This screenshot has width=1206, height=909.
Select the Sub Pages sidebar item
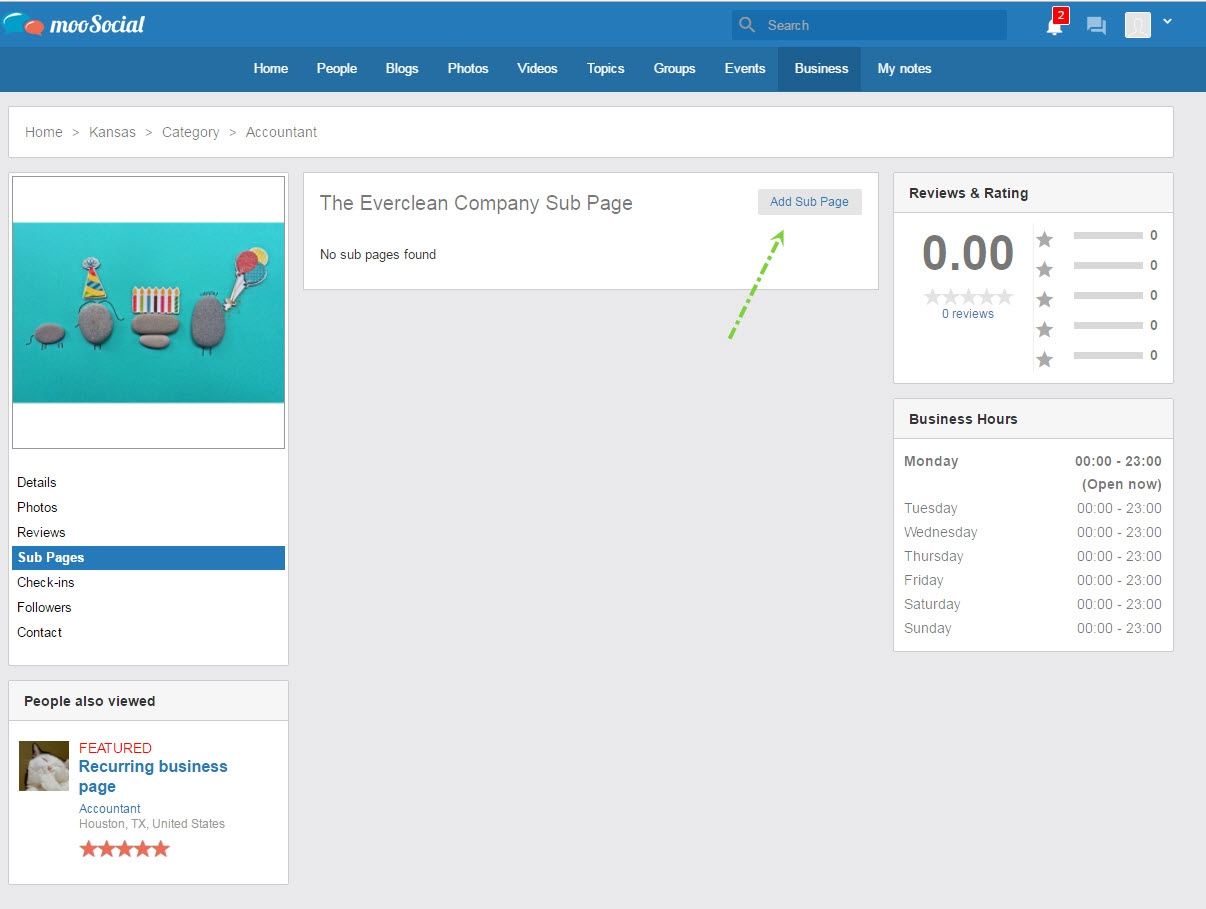148,557
